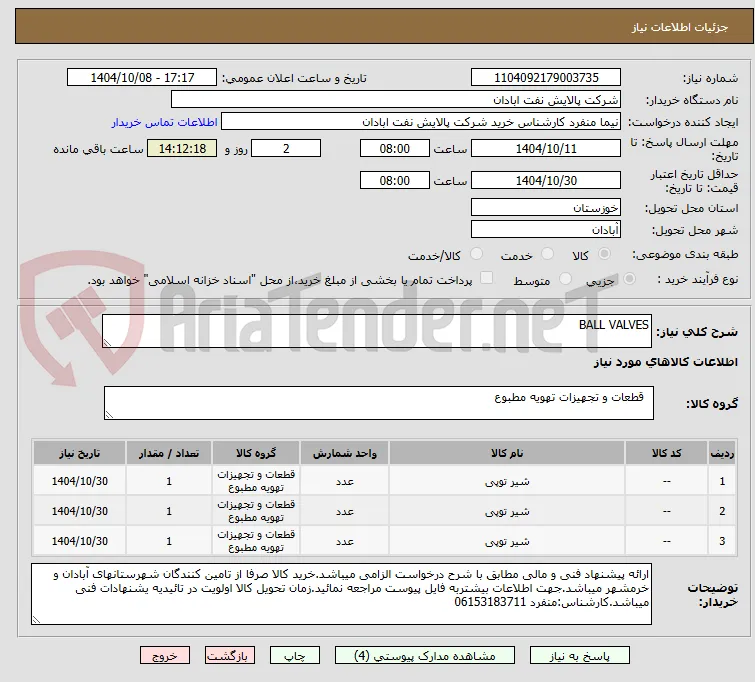Click قطعات و تجهیزات cell in row 3

tap(256, 541)
